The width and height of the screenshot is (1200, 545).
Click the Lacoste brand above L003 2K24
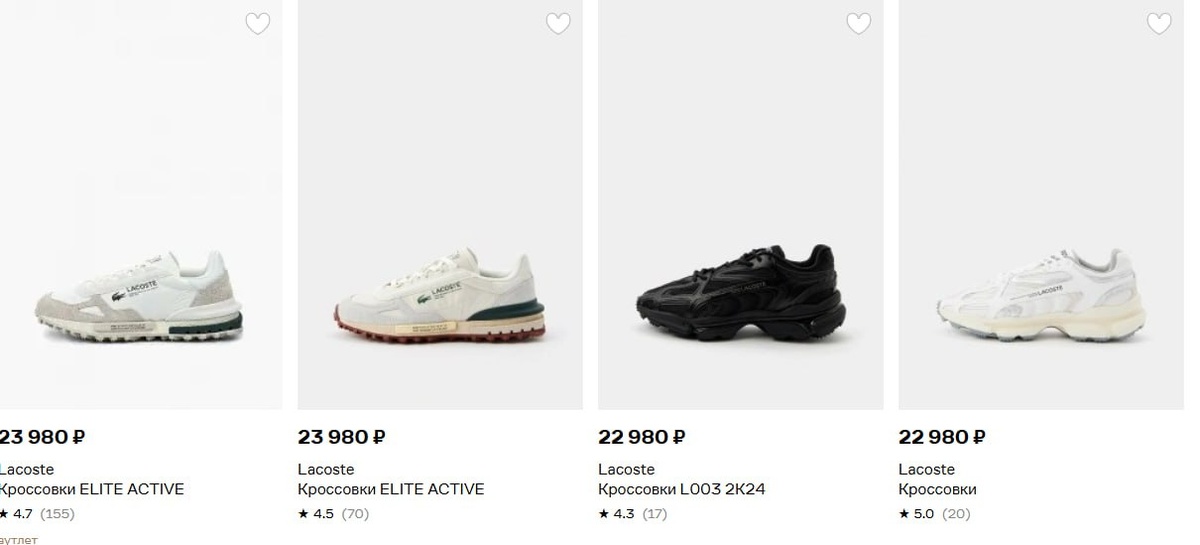(626, 469)
